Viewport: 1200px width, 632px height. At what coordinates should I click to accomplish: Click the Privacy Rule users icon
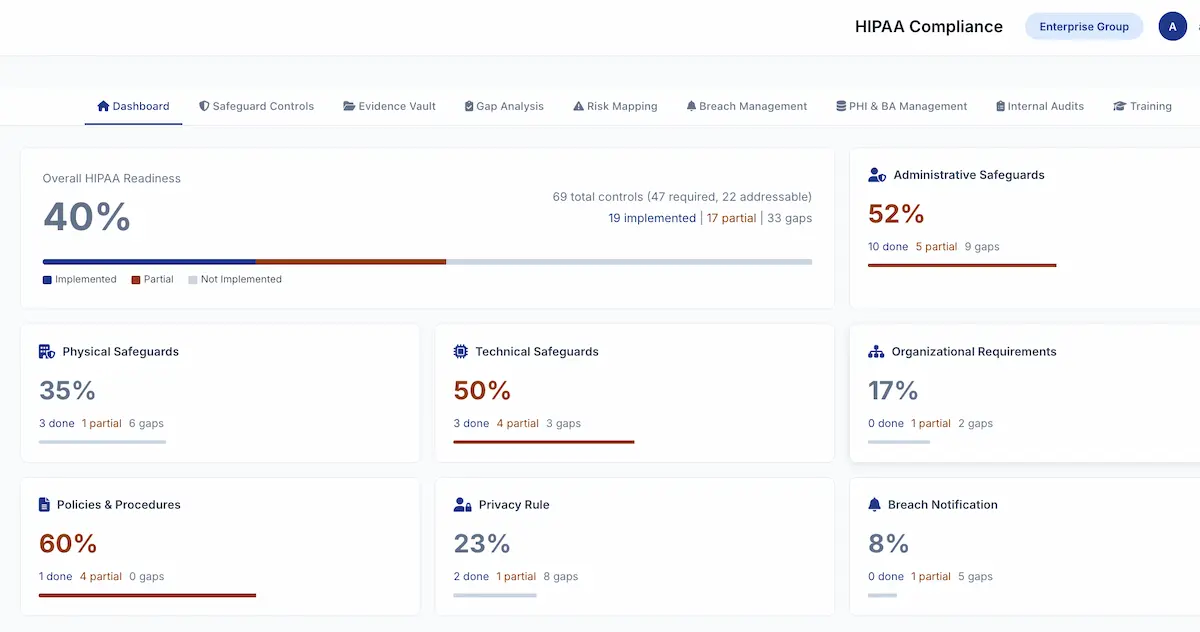click(460, 504)
